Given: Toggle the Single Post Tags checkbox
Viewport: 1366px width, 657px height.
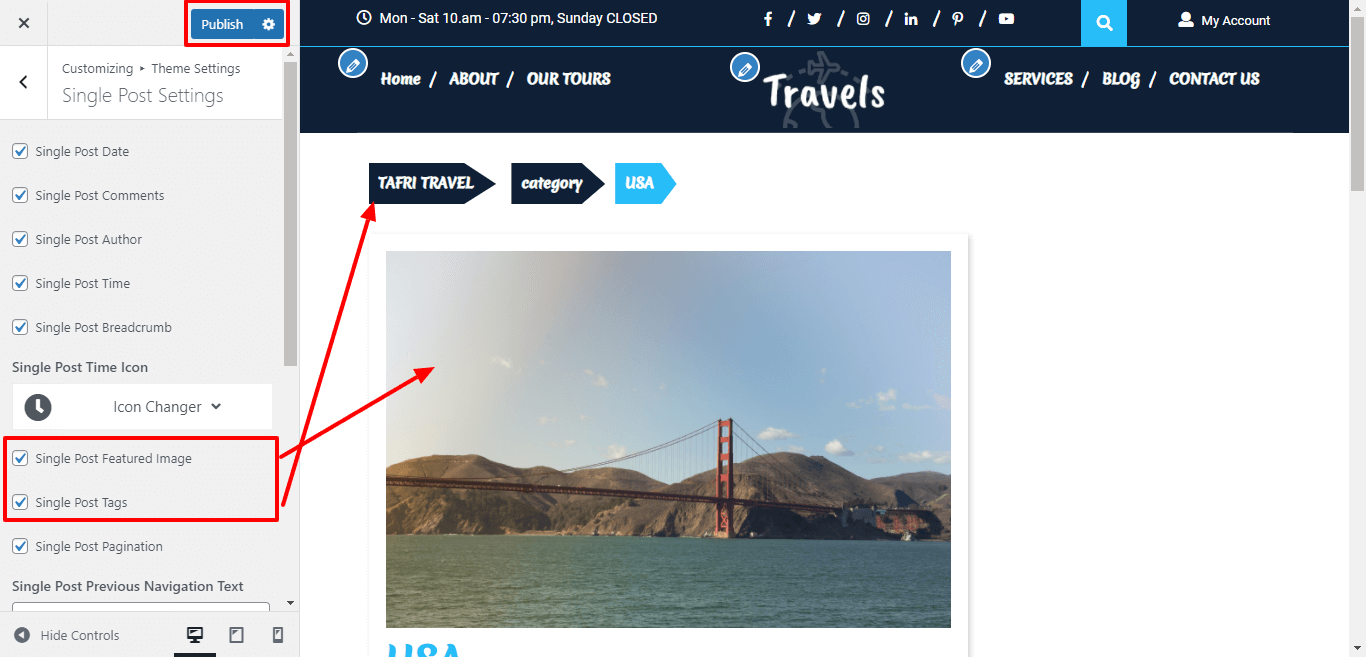Looking at the screenshot, I should [x=20, y=502].
